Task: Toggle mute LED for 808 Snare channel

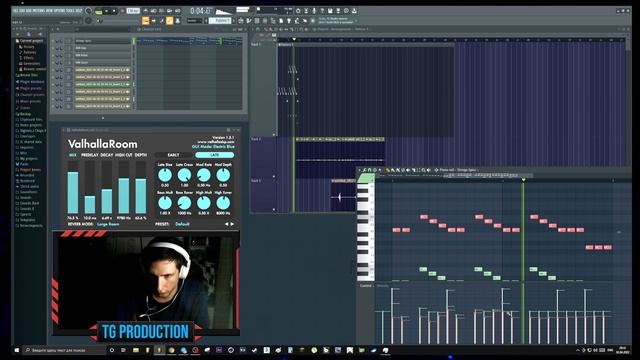Action: click(53, 63)
